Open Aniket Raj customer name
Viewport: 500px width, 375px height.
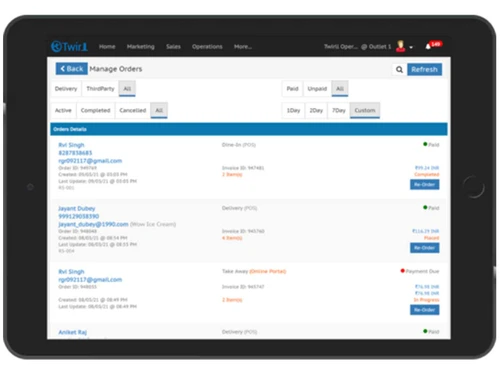[x=72, y=332]
